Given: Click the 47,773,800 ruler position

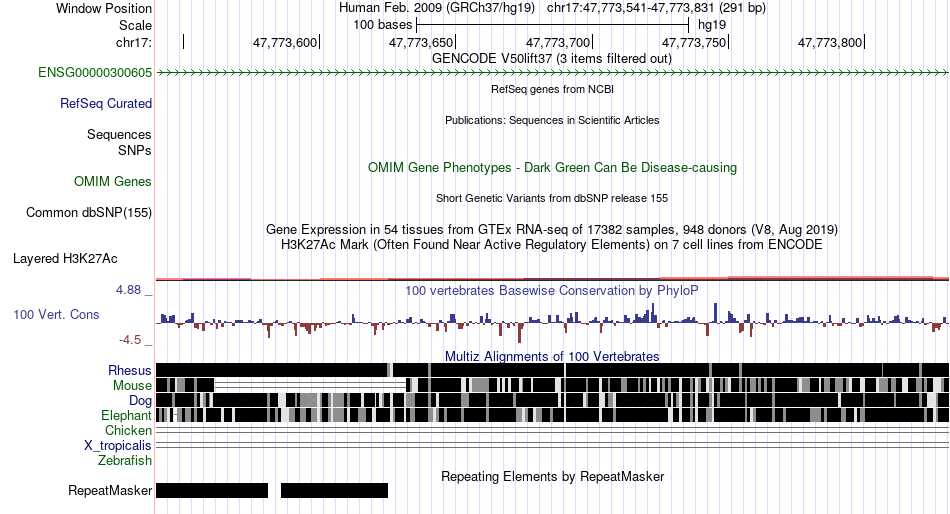Looking at the screenshot, I should 830,42.
